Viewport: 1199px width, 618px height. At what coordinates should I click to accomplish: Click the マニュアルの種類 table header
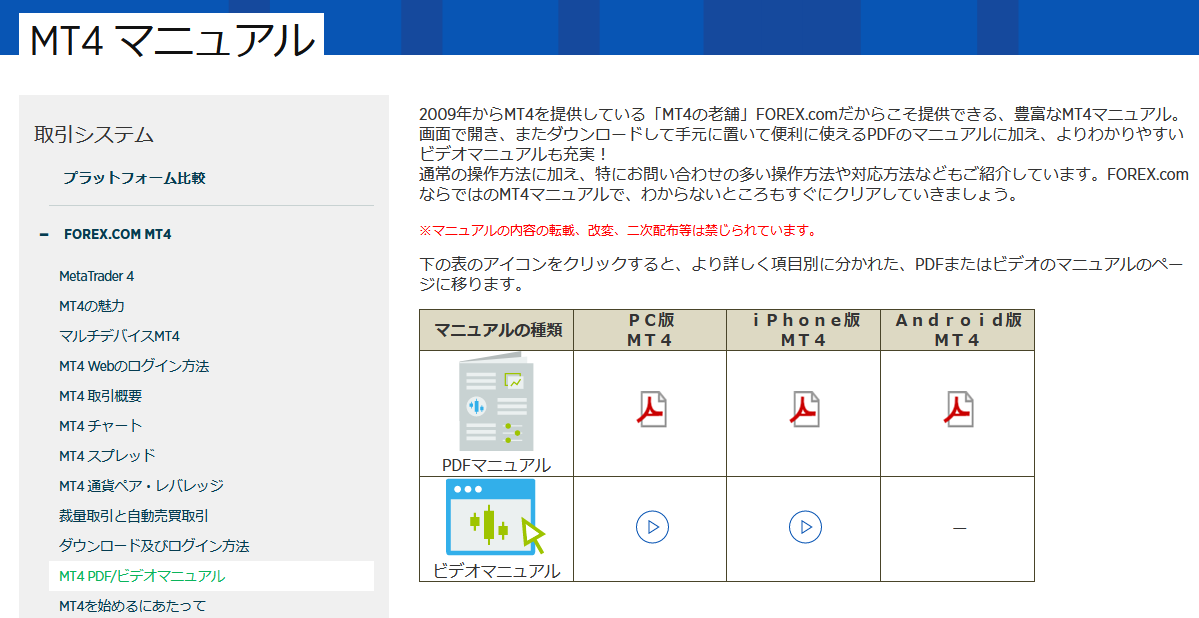tap(498, 330)
